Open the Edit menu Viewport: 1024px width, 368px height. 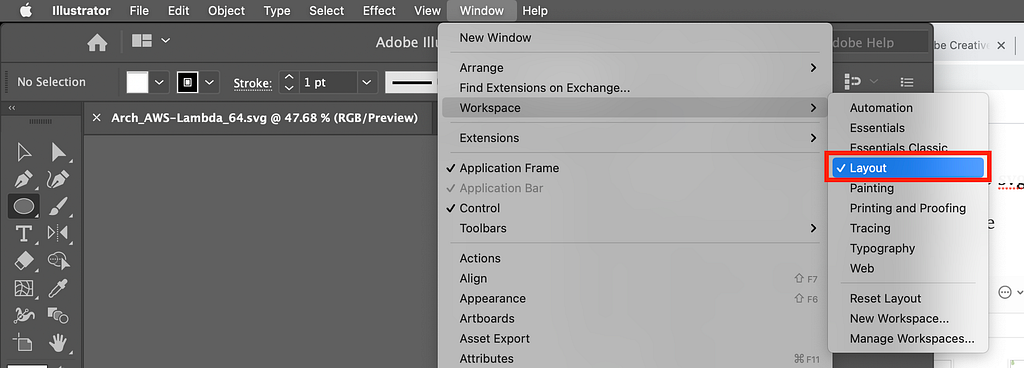pos(178,10)
